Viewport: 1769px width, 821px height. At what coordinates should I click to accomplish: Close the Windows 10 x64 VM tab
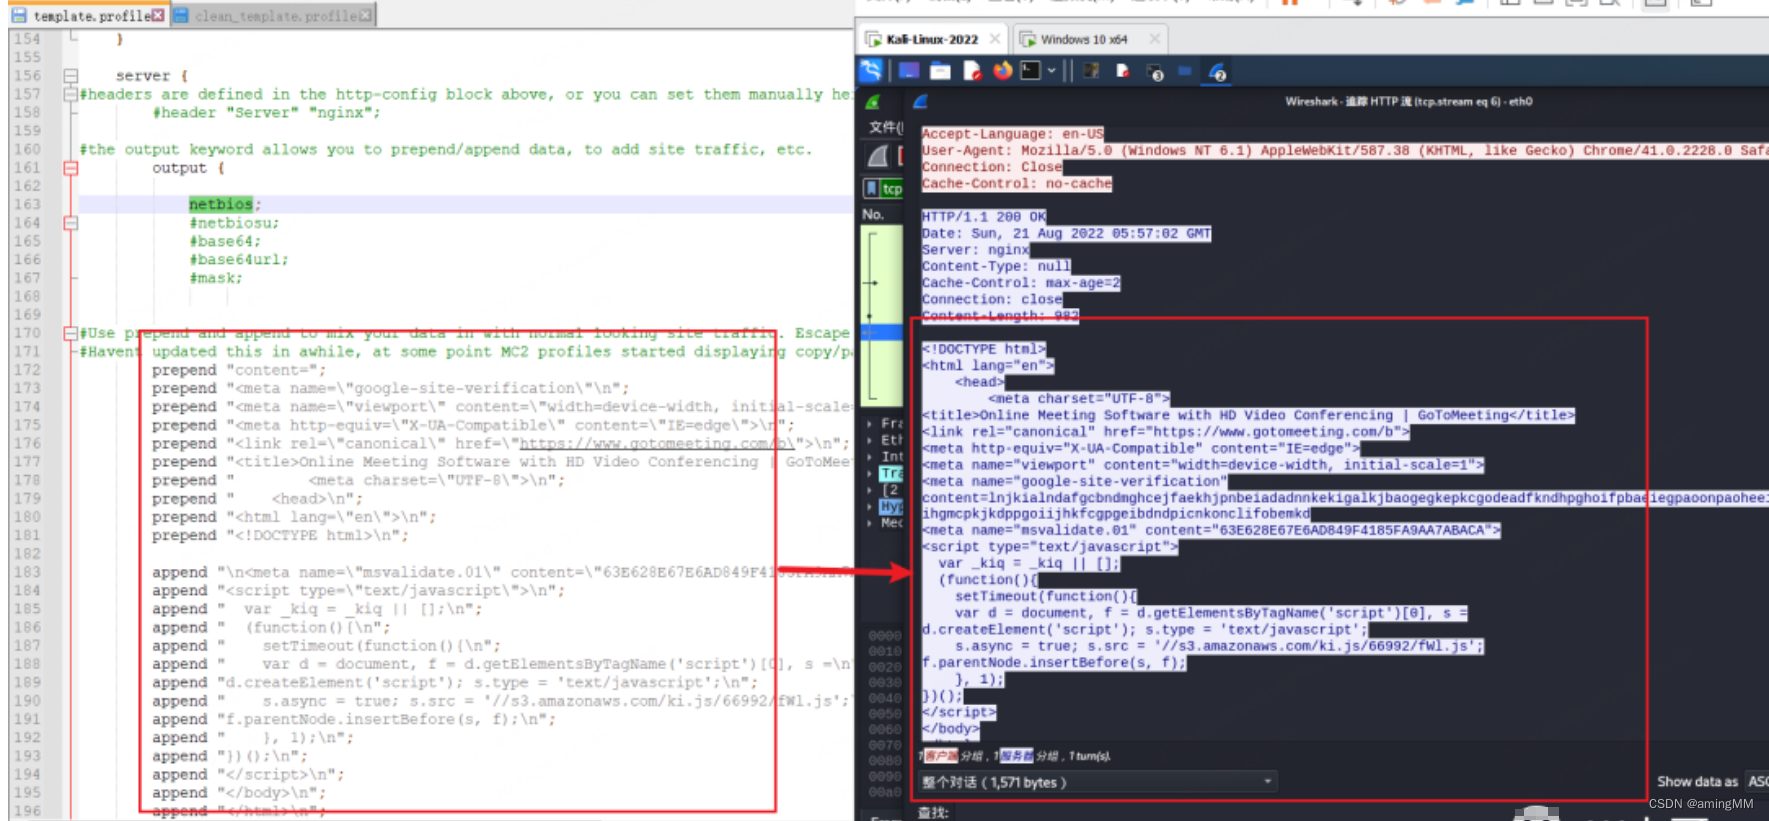1155,39
